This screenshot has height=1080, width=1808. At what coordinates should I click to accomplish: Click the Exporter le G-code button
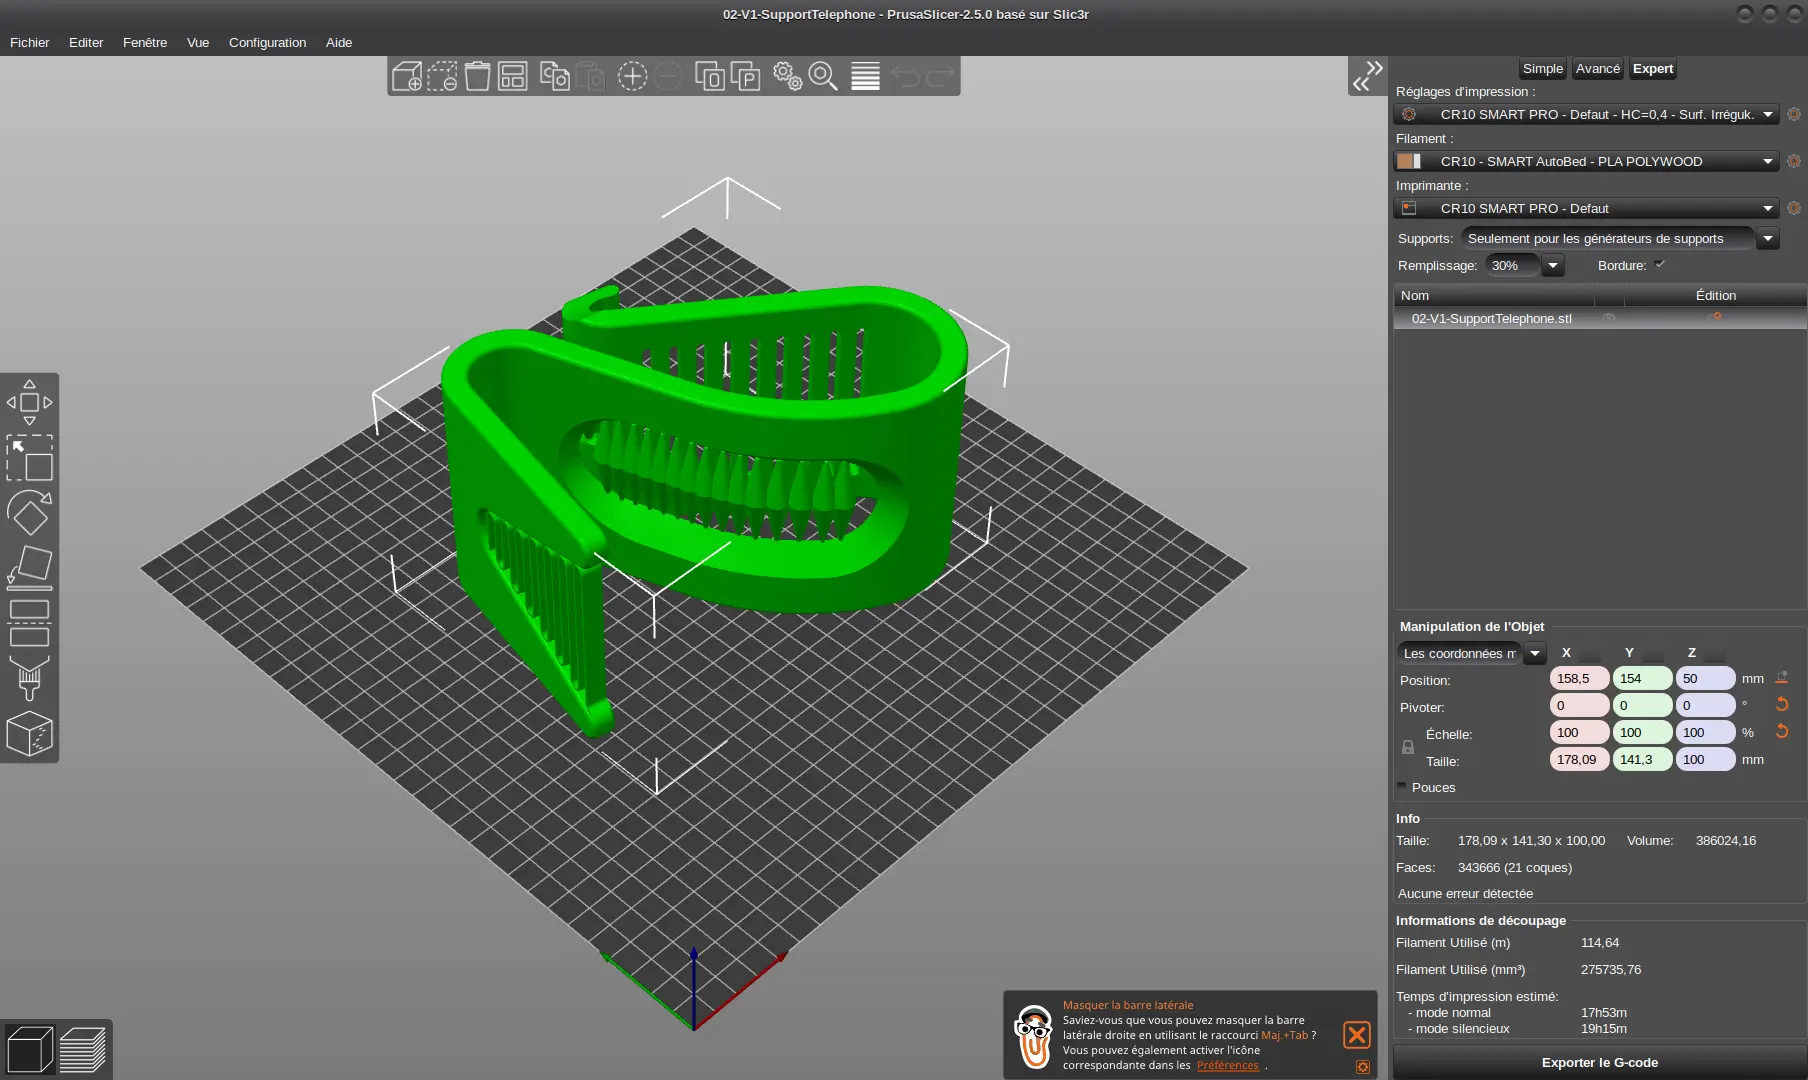(1599, 1062)
